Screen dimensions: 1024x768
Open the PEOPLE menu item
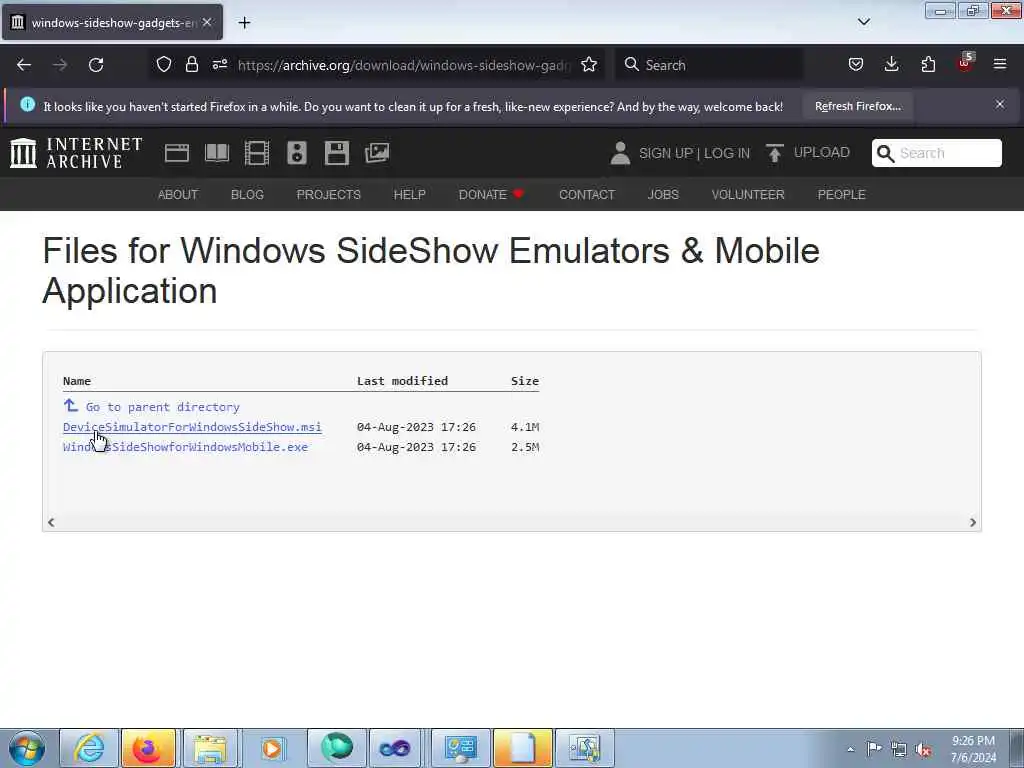(x=841, y=195)
